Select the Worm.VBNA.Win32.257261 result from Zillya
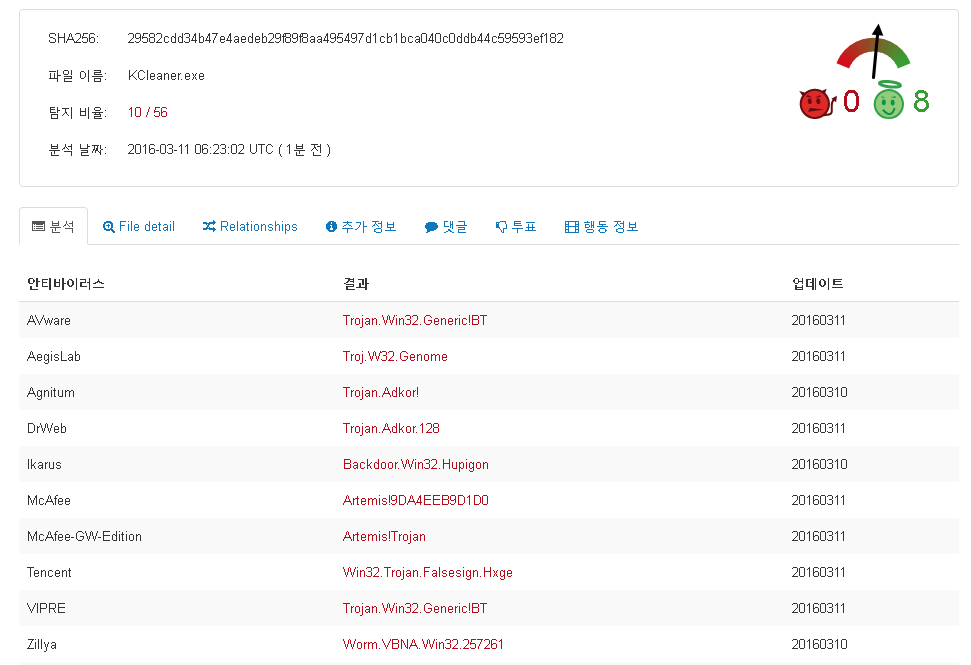Screen dimensions: 971x665 [423, 644]
